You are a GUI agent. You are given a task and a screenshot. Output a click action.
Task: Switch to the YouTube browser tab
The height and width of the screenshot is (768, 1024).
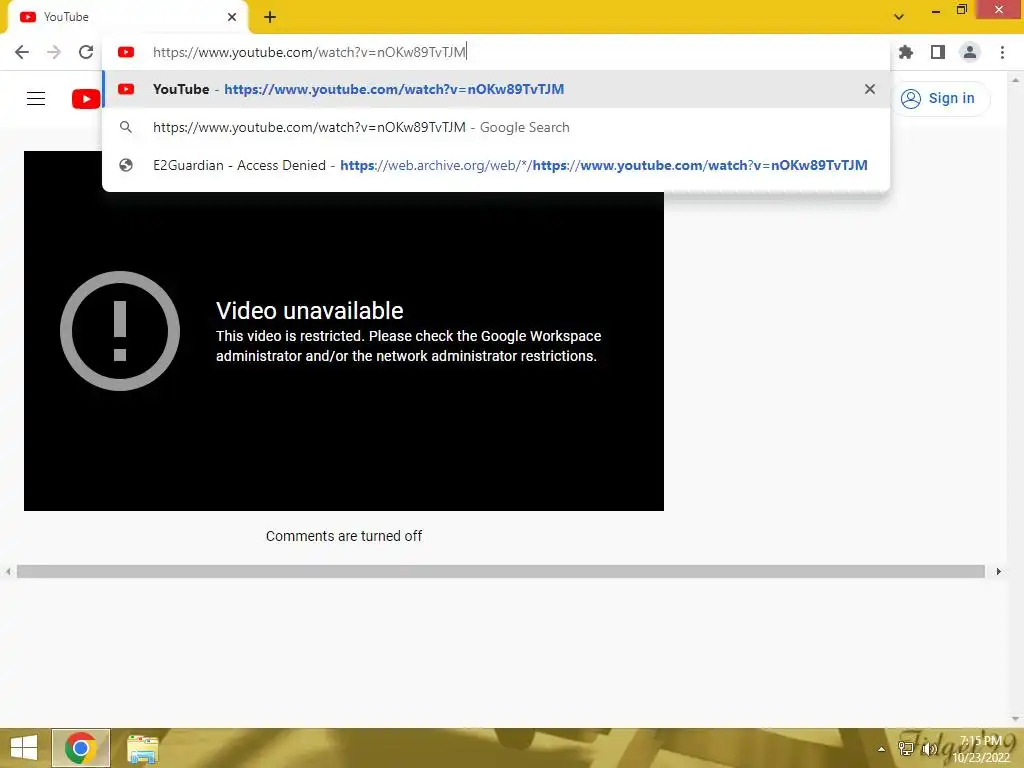127,17
